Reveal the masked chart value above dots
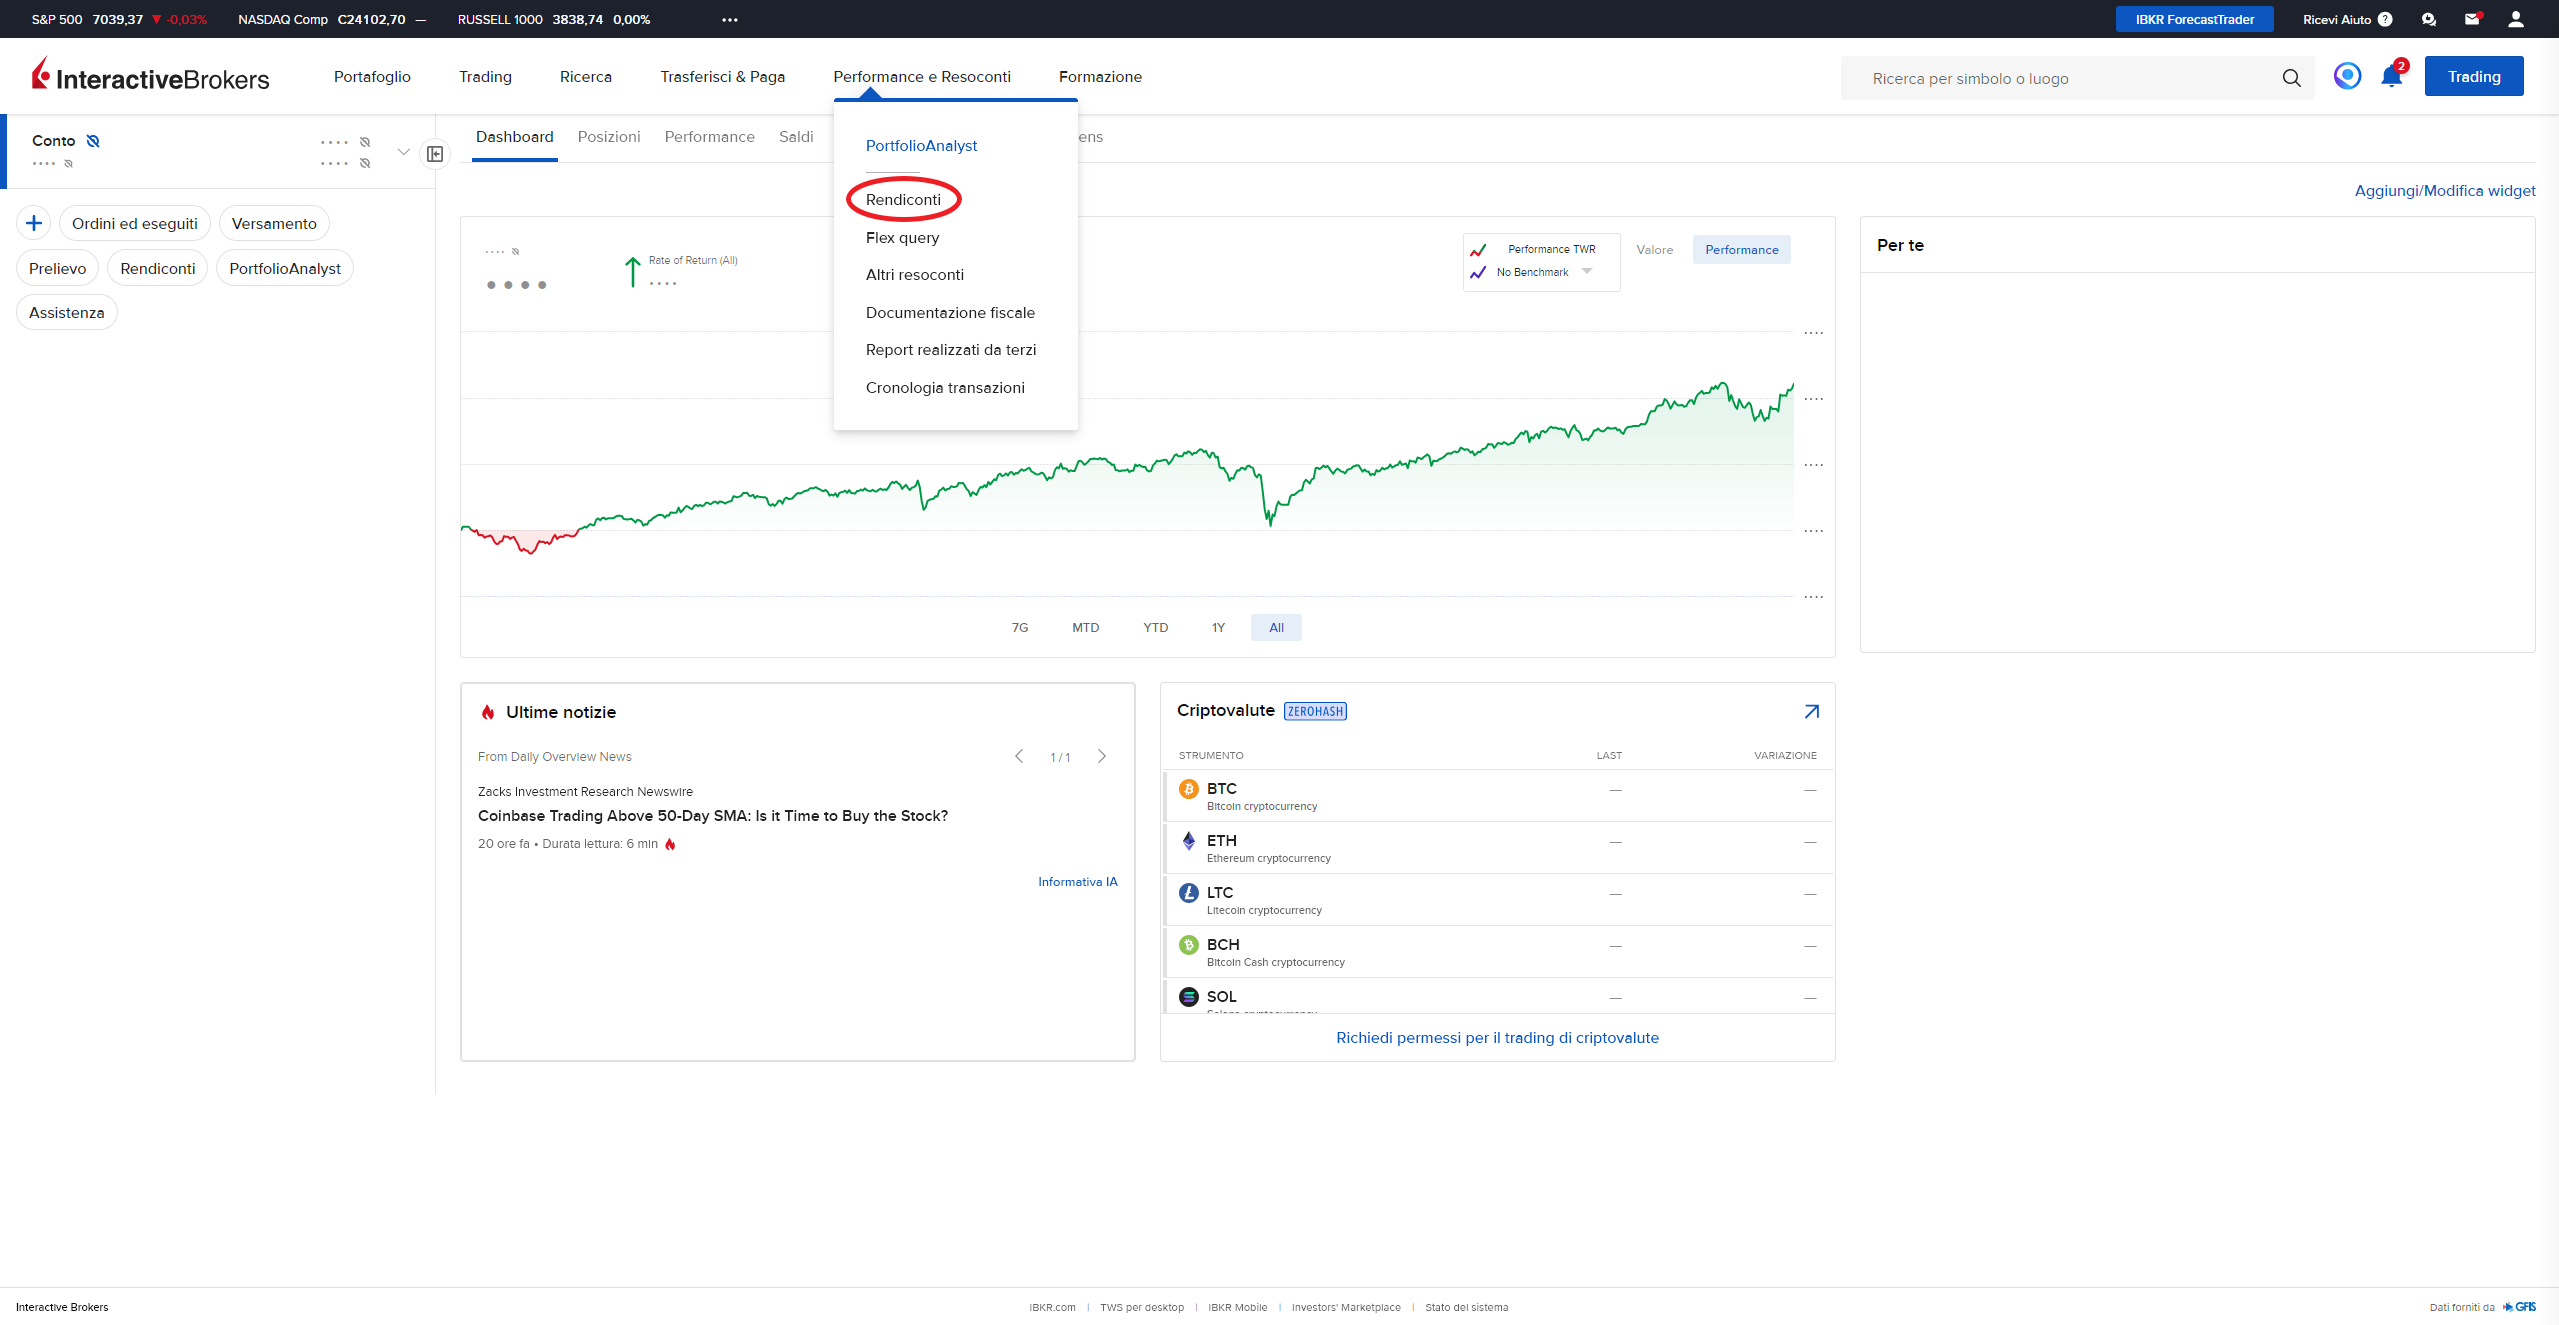Viewport: 2559px width, 1325px height. point(515,252)
